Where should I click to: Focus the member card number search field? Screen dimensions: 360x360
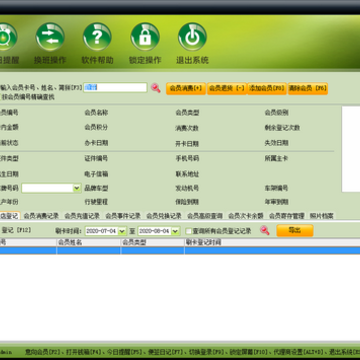click(x=115, y=87)
